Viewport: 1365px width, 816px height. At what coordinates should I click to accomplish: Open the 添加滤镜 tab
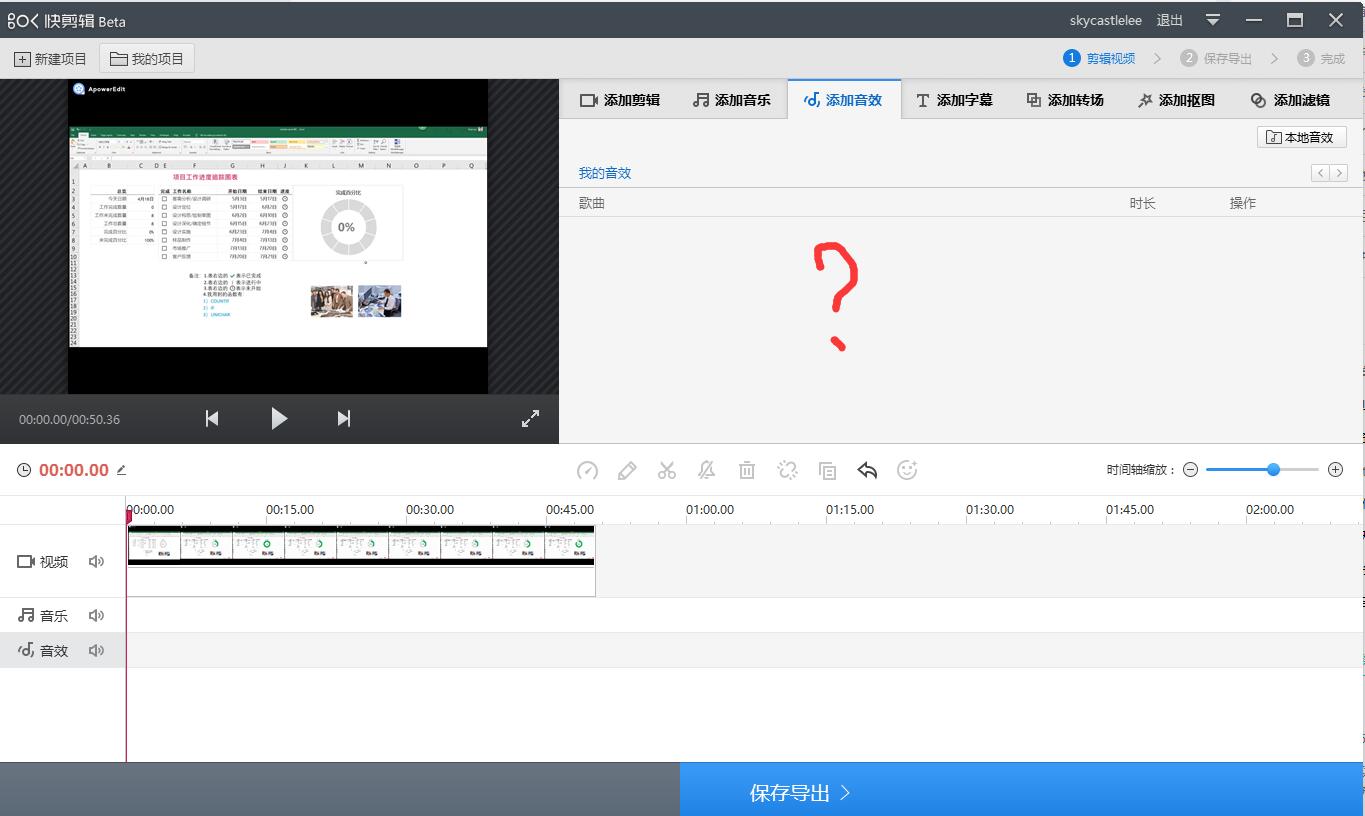pyautogui.click(x=1290, y=100)
